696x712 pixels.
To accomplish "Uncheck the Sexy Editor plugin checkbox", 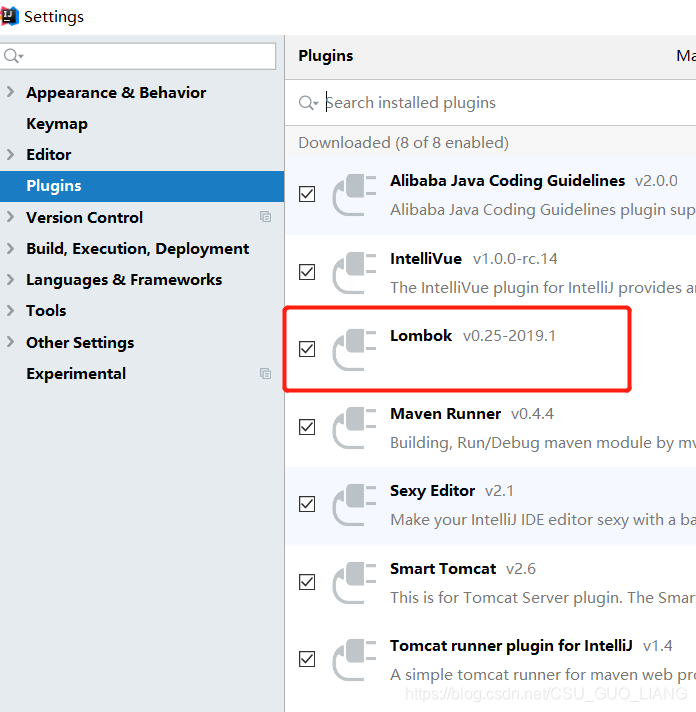I will (307, 504).
